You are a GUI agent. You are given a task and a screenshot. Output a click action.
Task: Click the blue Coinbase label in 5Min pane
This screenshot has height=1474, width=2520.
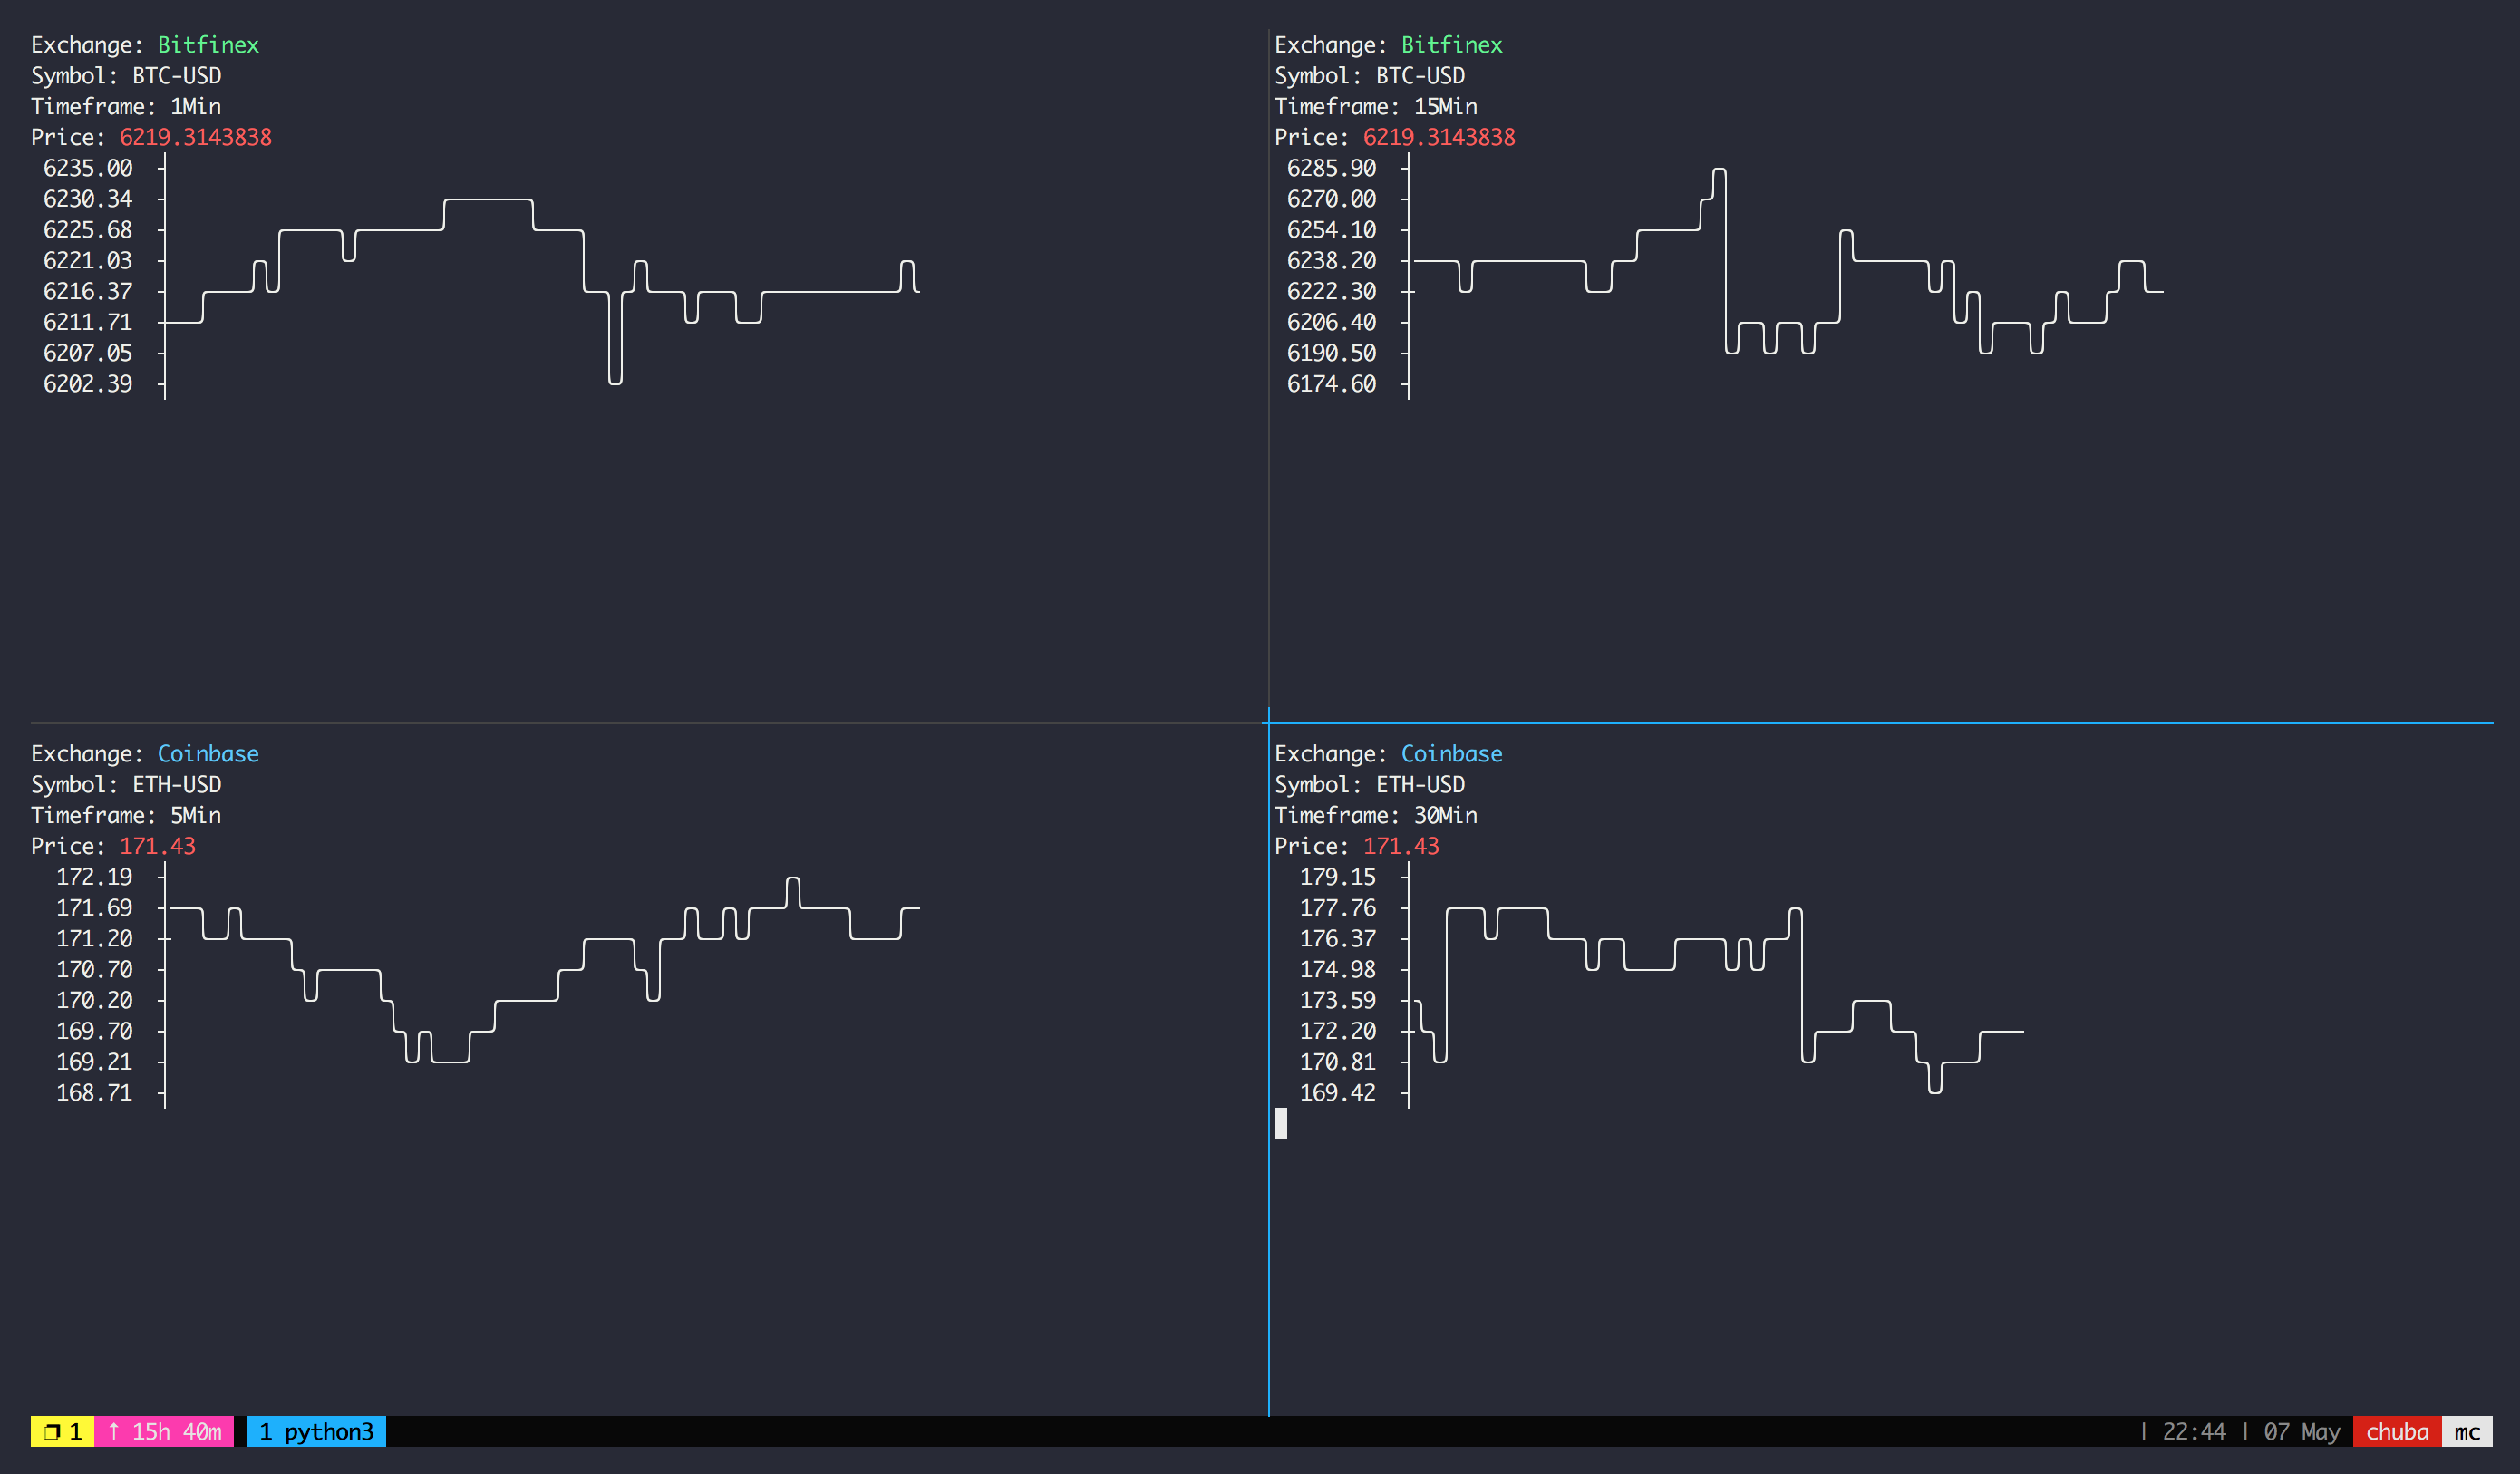pos(208,754)
